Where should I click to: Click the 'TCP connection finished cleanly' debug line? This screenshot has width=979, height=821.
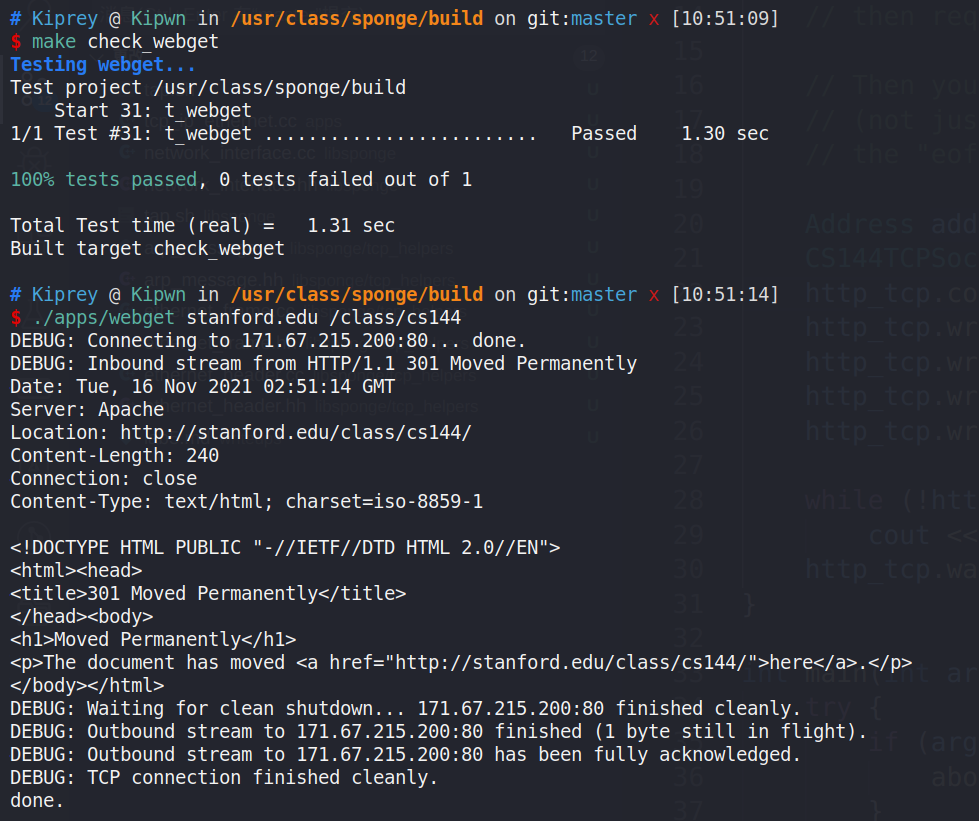224,777
